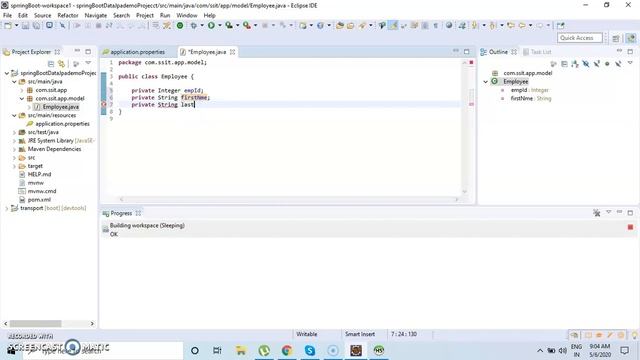Switch to the Task List tab
The image size is (640, 360).
(537, 52)
